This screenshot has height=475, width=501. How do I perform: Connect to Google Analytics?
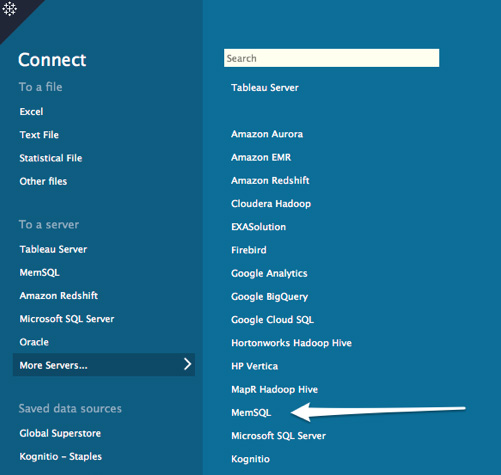(x=269, y=274)
